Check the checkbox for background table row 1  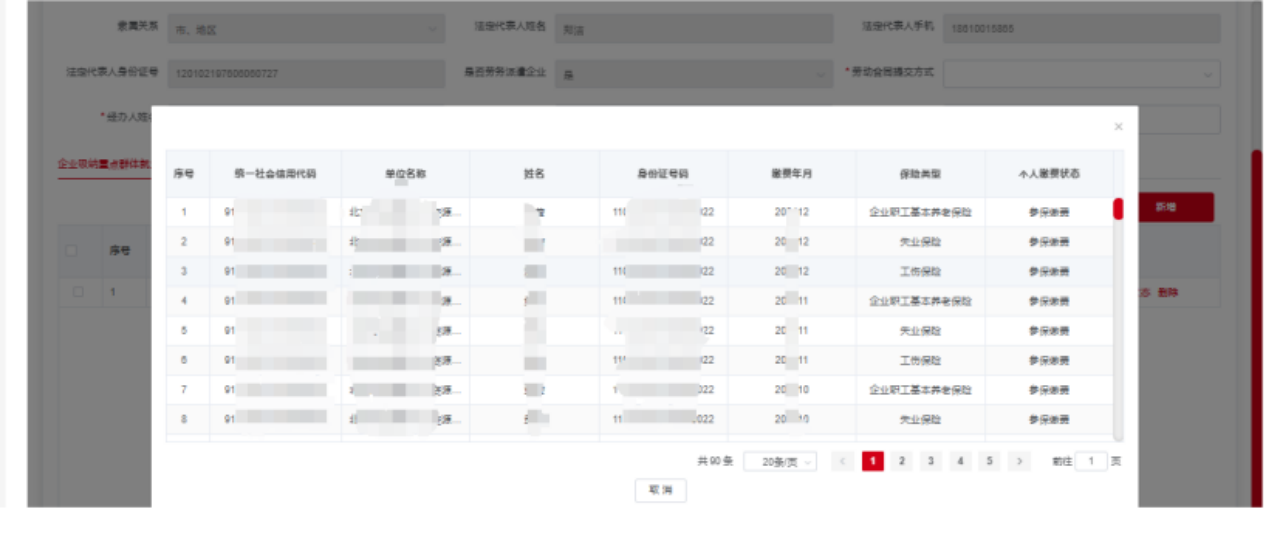pos(79,292)
